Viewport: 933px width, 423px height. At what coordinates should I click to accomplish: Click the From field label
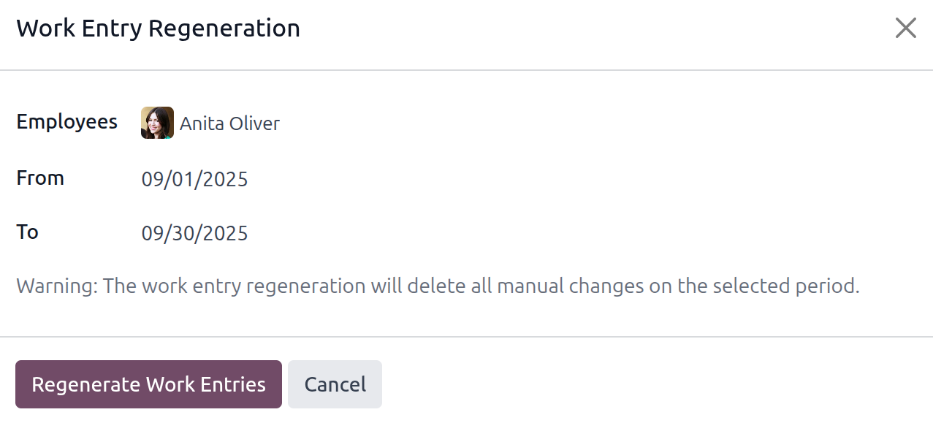point(40,178)
